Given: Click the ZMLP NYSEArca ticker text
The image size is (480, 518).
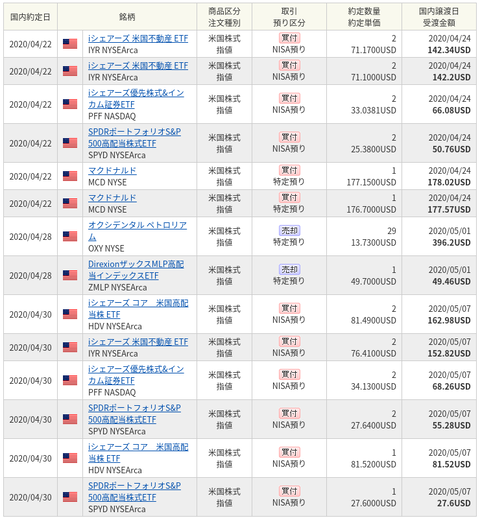Looking at the screenshot, I should click(x=117, y=287).
